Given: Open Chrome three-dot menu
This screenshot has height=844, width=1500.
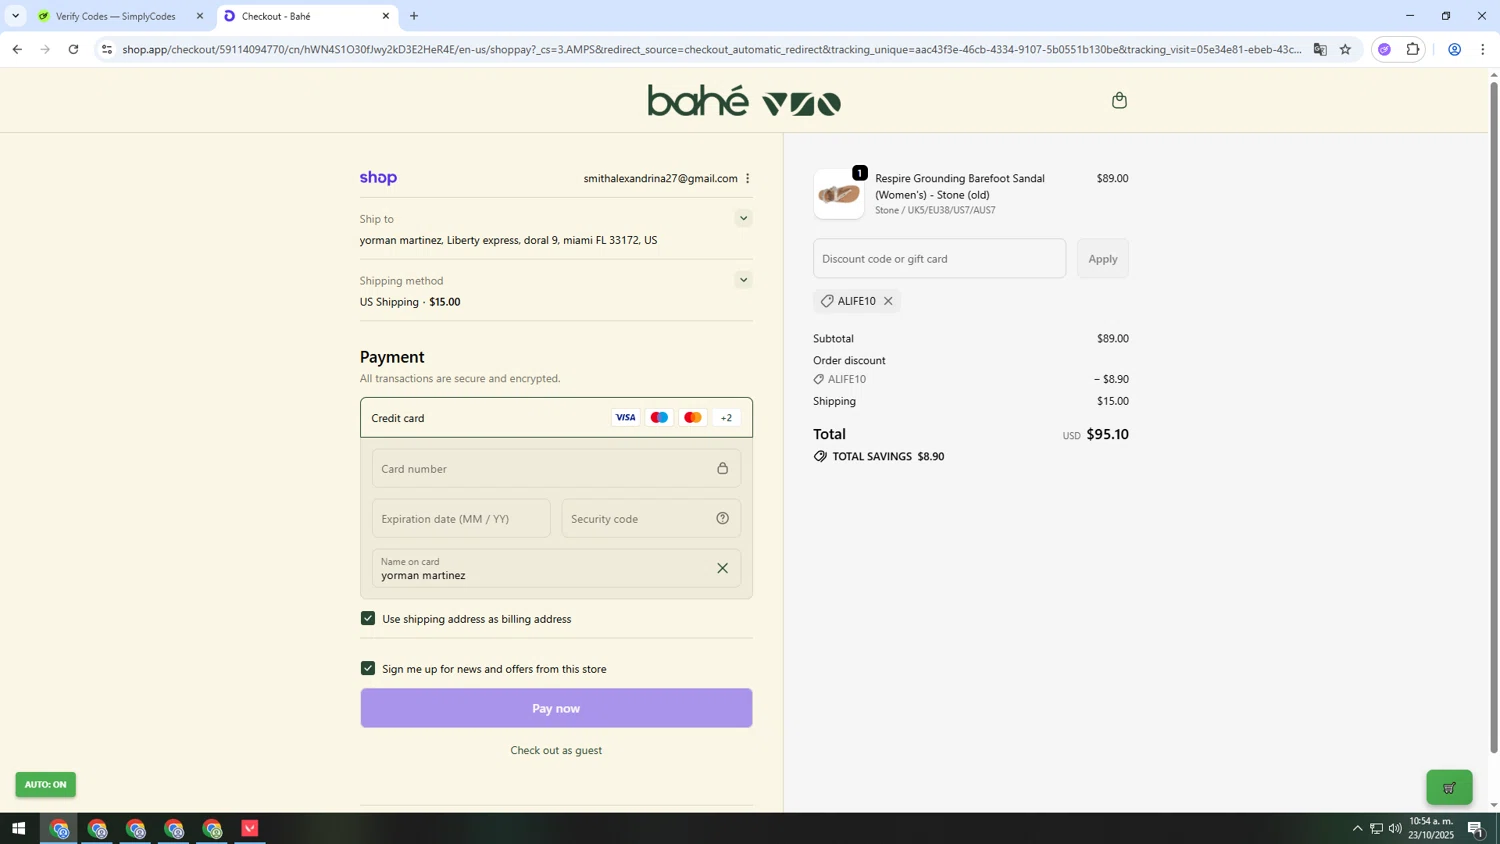Looking at the screenshot, I should coord(1483,49).
